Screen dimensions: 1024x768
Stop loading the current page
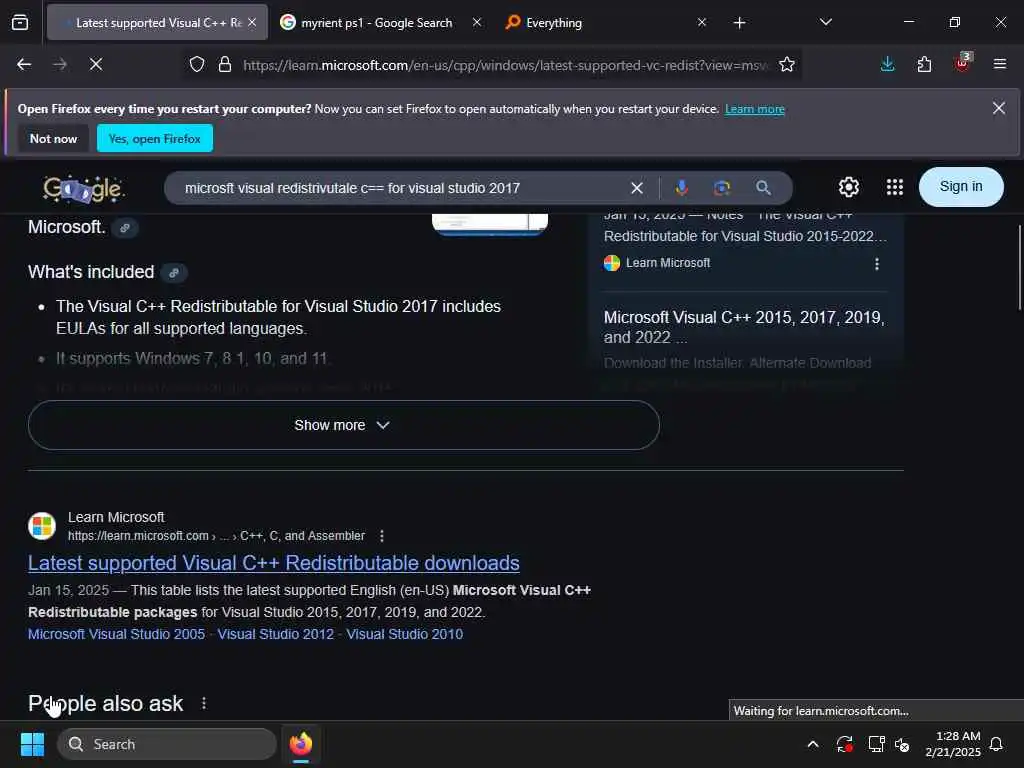click(96, 64)
